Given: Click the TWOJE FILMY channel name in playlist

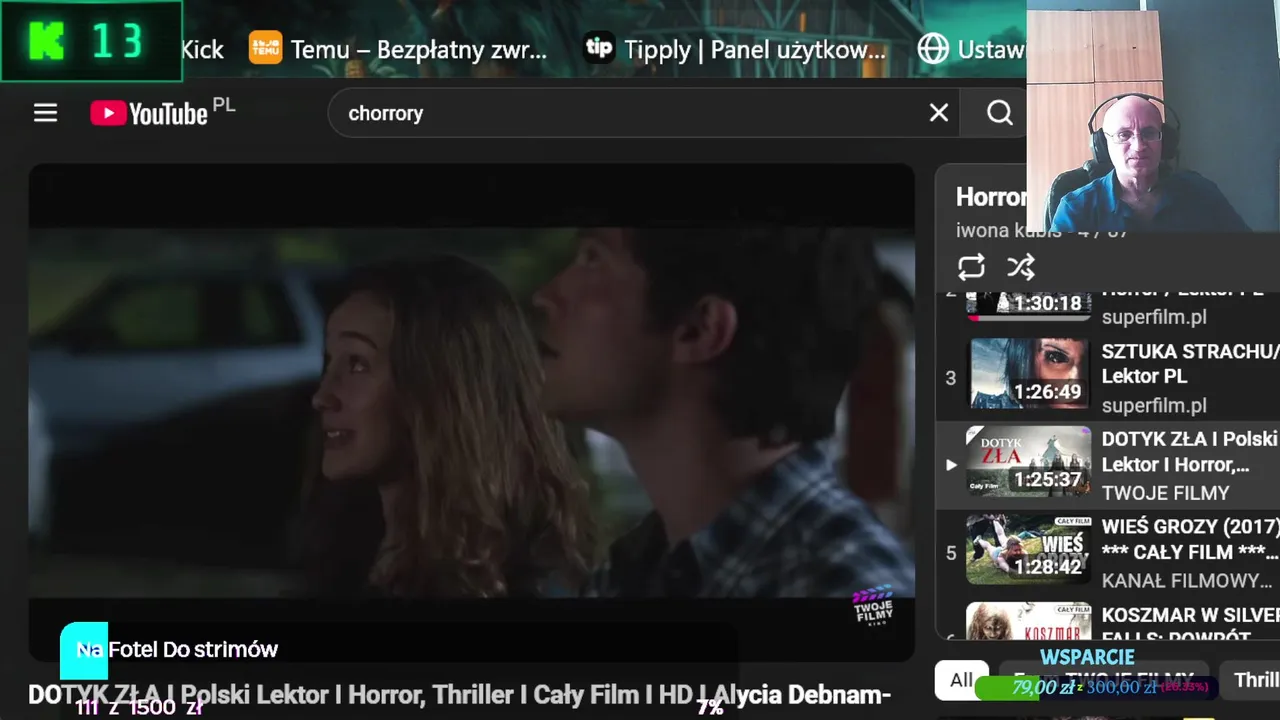Looking at the screenshot, I should (x=1165, y=493).
